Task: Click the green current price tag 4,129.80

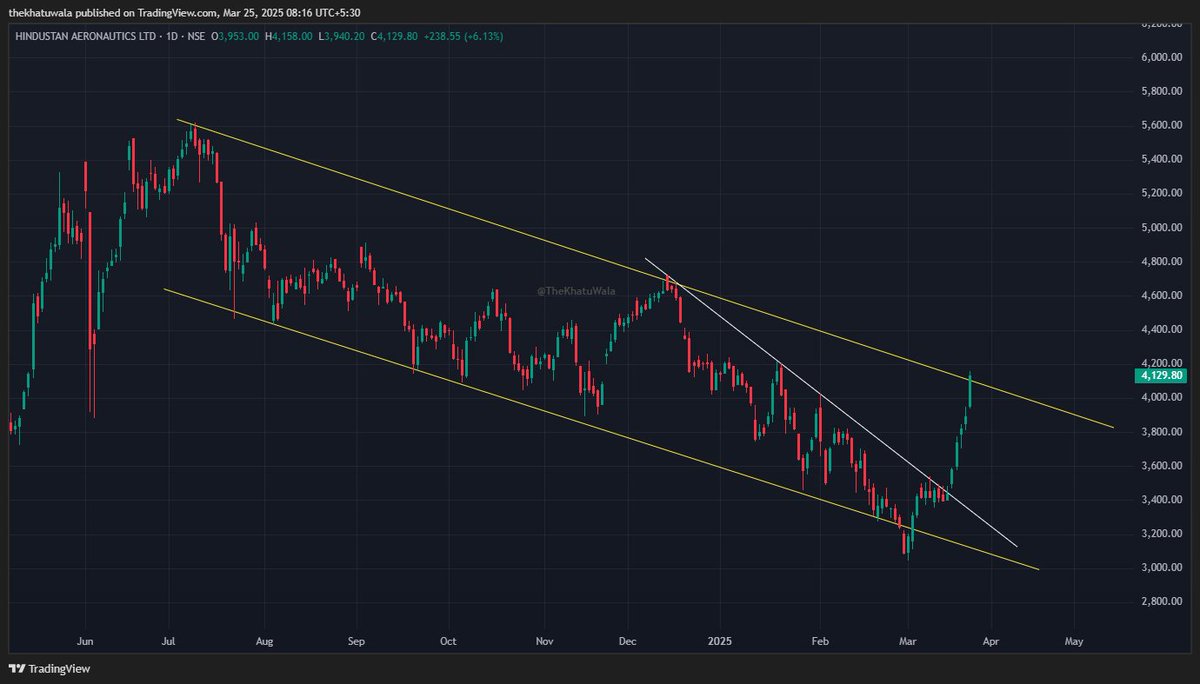Action: [1160, 375]
